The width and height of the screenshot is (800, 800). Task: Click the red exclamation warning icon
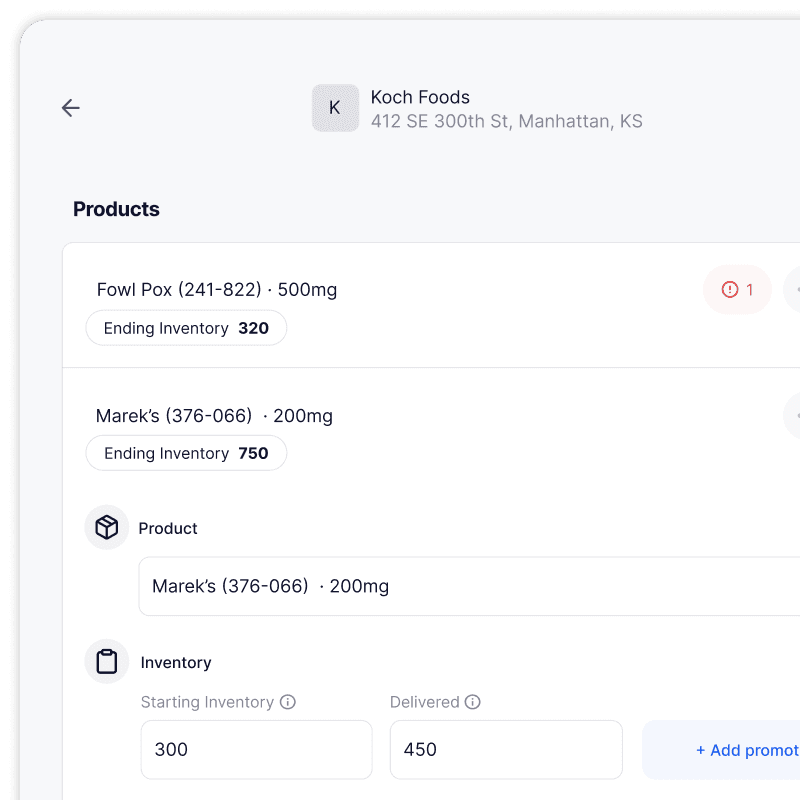click(x=730, y=290)
